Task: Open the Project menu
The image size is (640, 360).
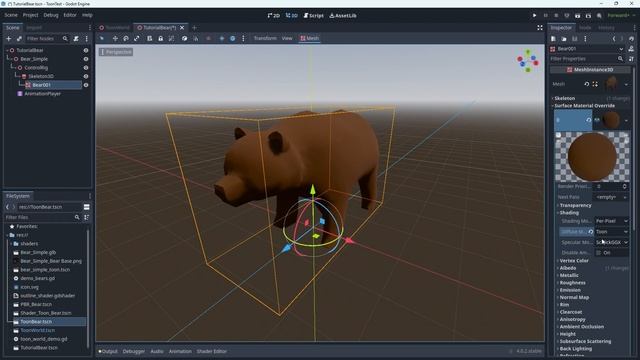Action: click(30, 15)
